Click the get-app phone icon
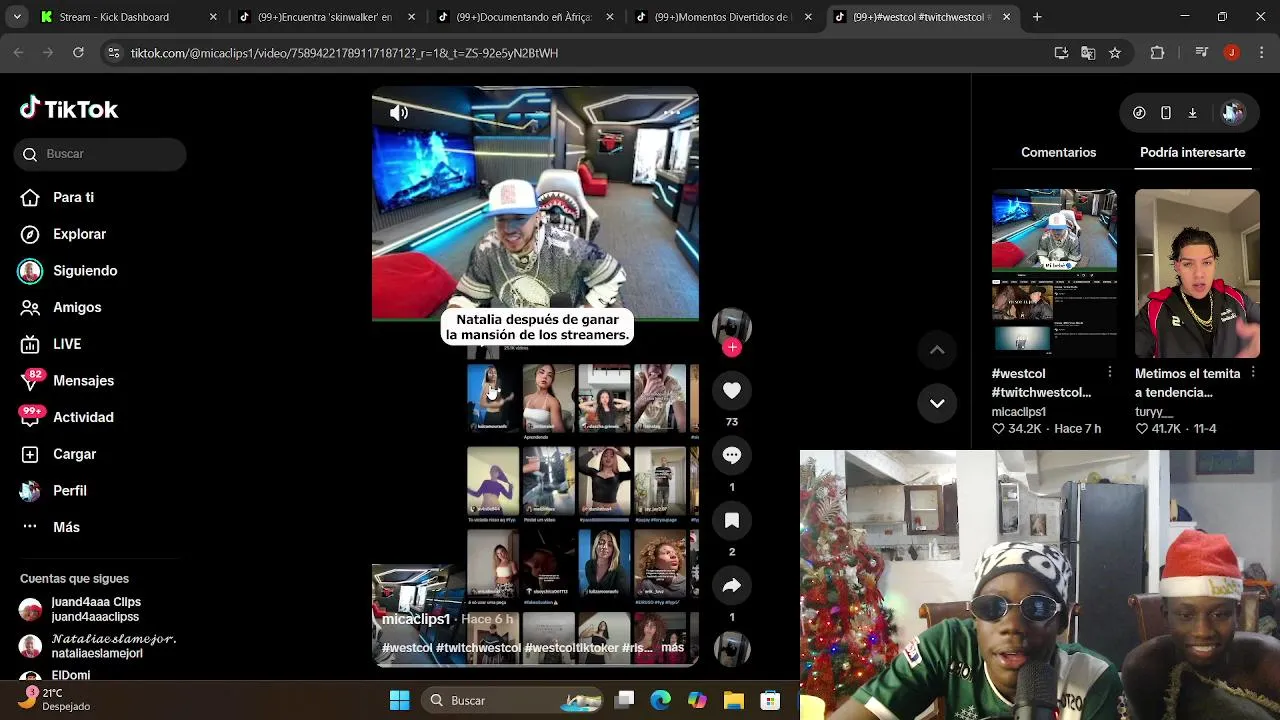The height and width of the screenshot is (720, 1280). [1166, 113]
